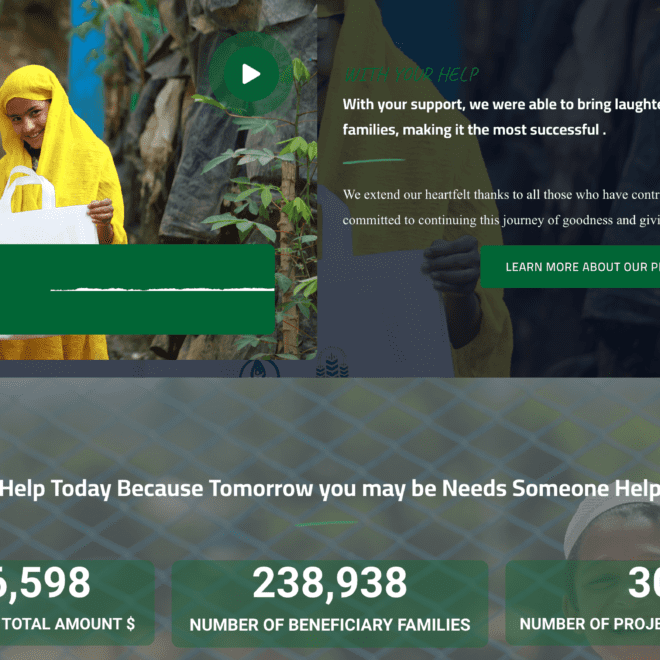Click the 5,598 total amount figure
660x660 pixels.
[44, 583]
